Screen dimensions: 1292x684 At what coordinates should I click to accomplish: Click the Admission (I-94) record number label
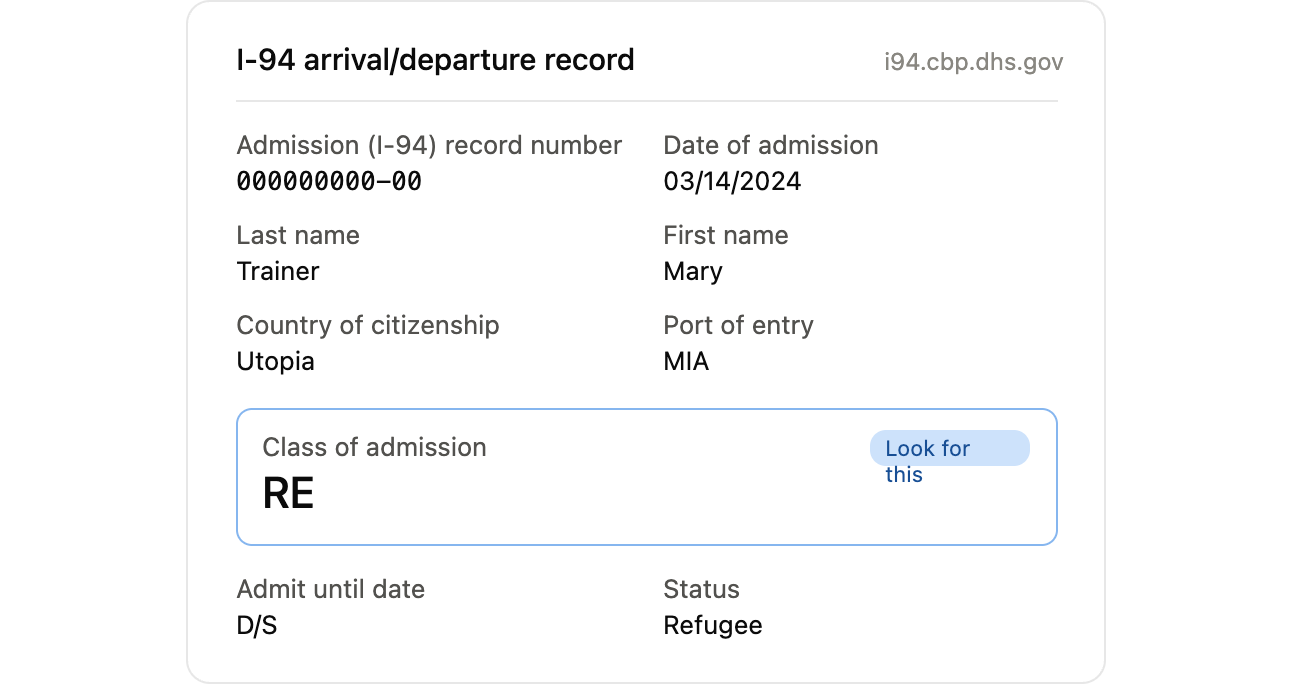pyautogui.click(x=429, y=145)
